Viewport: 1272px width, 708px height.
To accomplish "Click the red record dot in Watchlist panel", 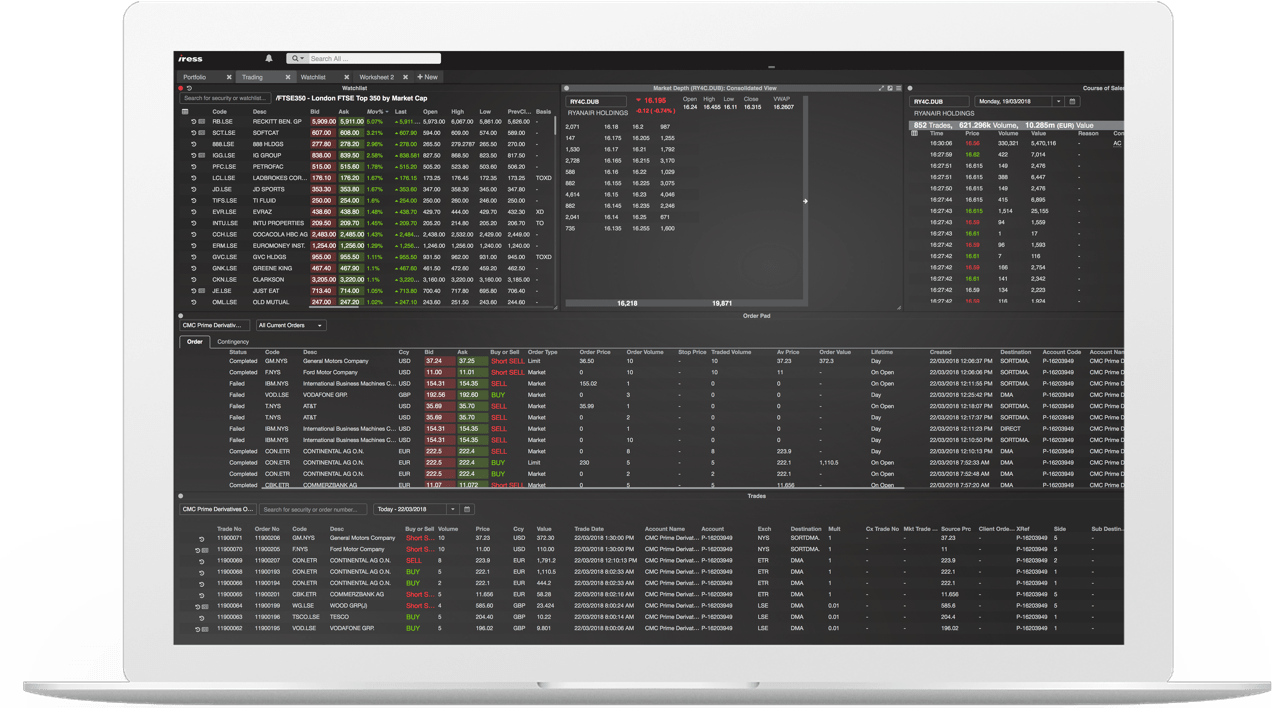I will point(181,88).
